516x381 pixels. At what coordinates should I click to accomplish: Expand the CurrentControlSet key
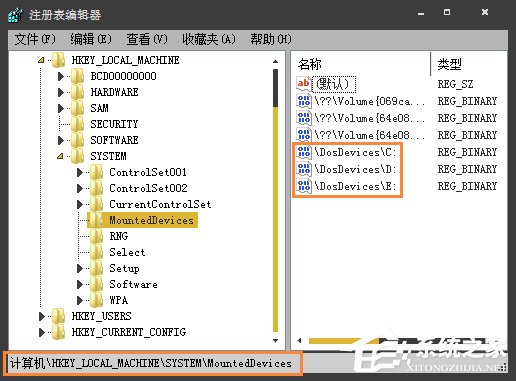80,204
